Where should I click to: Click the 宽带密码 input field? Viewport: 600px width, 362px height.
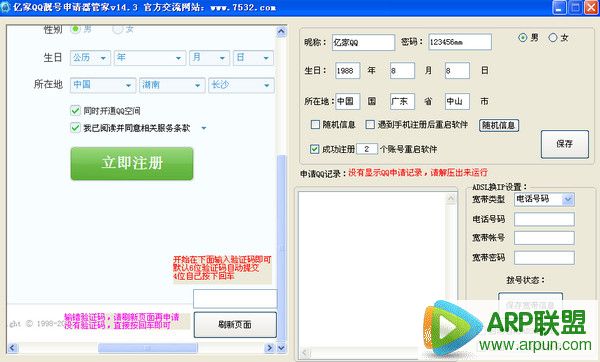coord(544,258)
